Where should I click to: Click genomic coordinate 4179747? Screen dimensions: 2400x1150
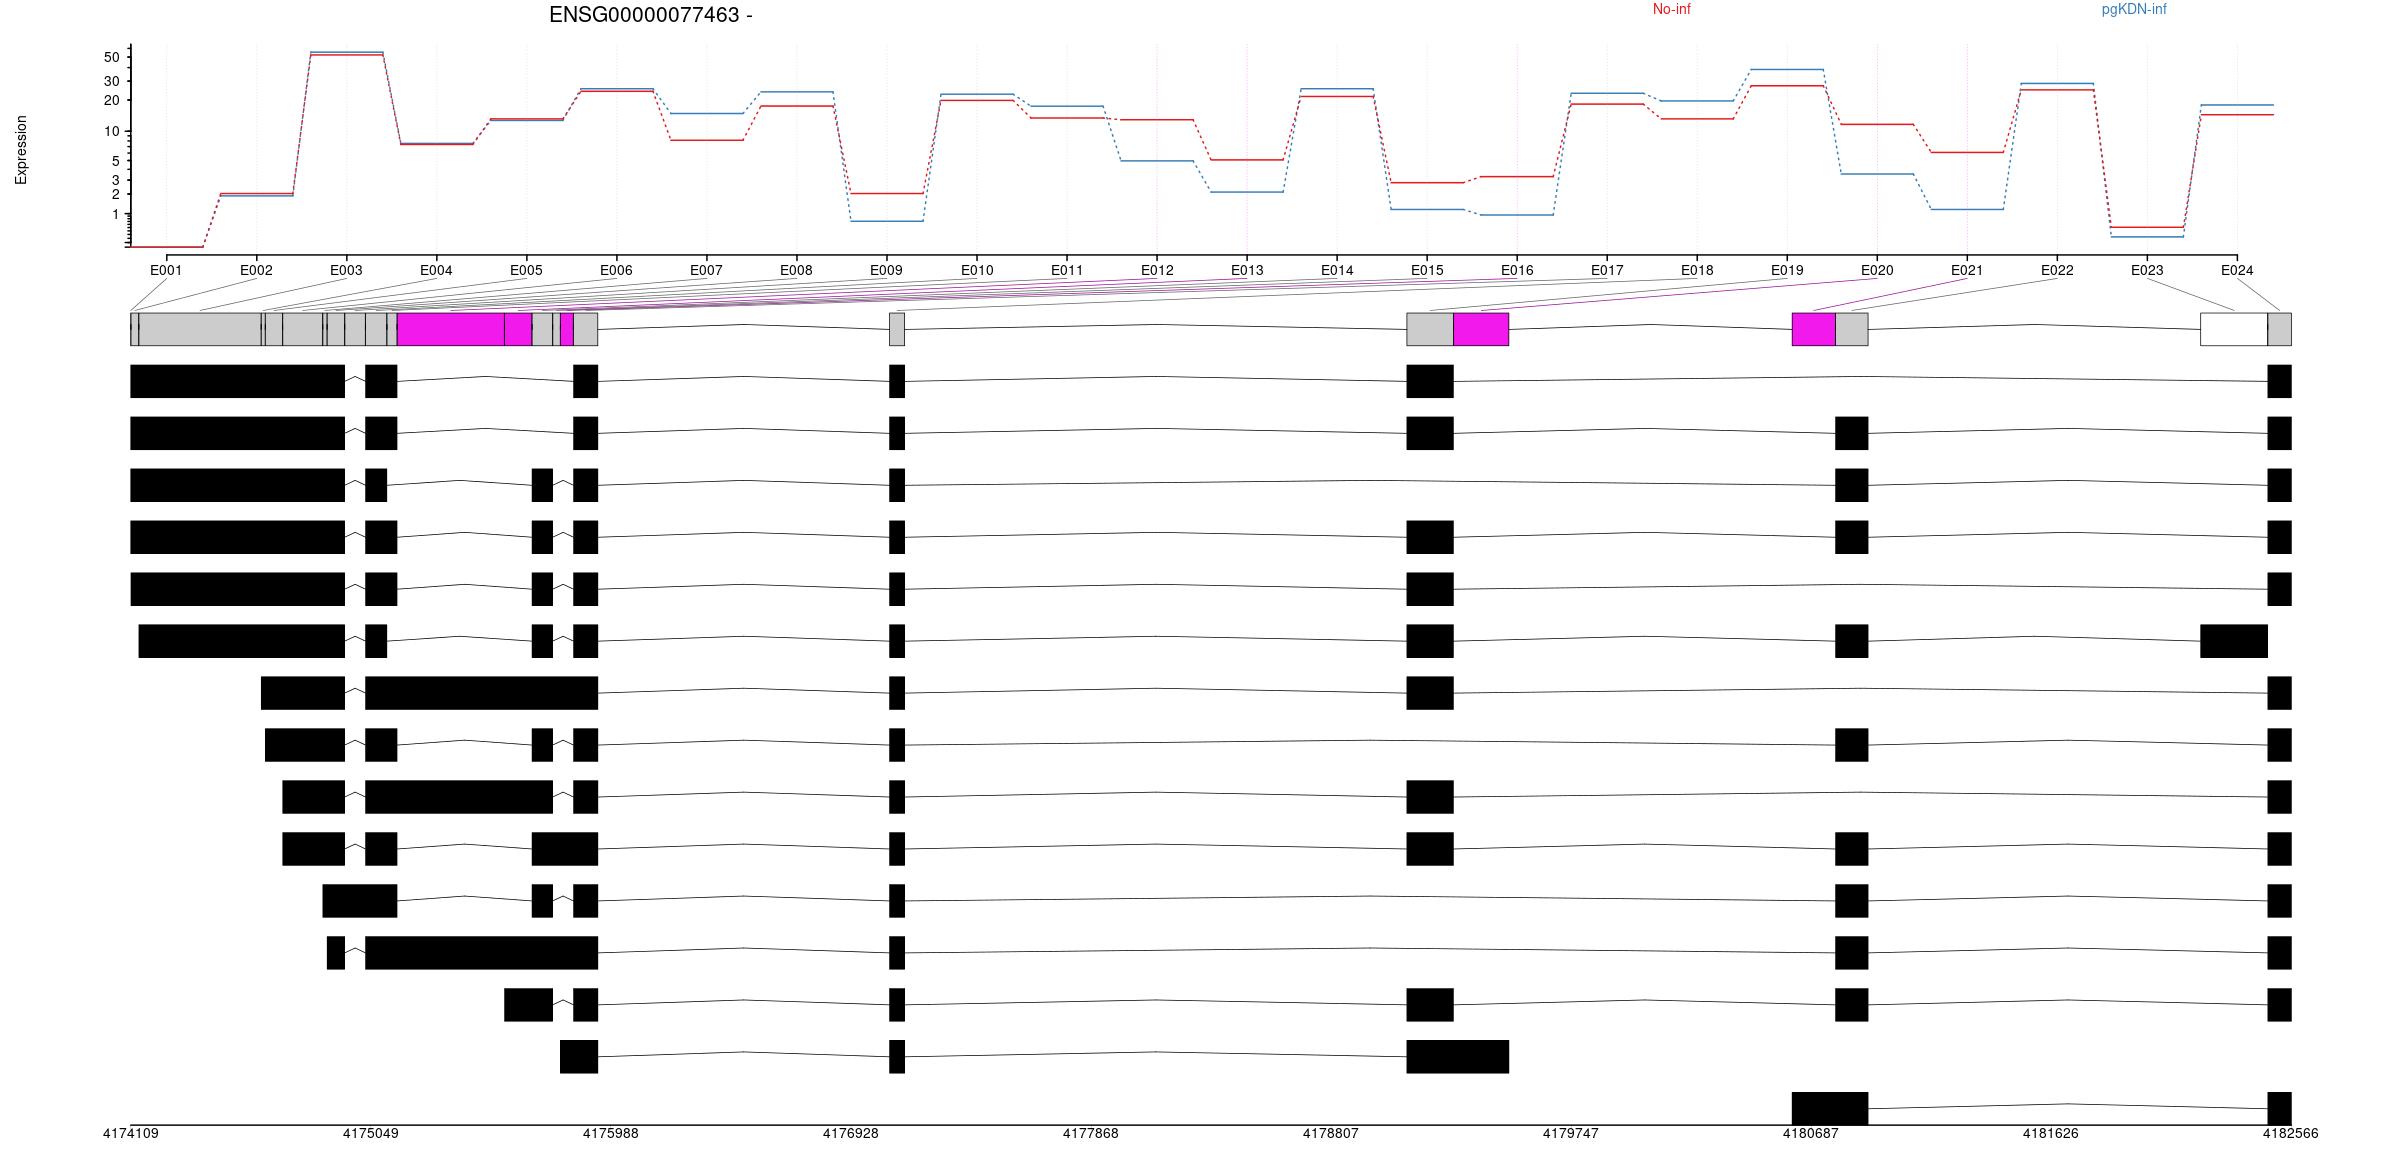click(x=1571, y=1134)
